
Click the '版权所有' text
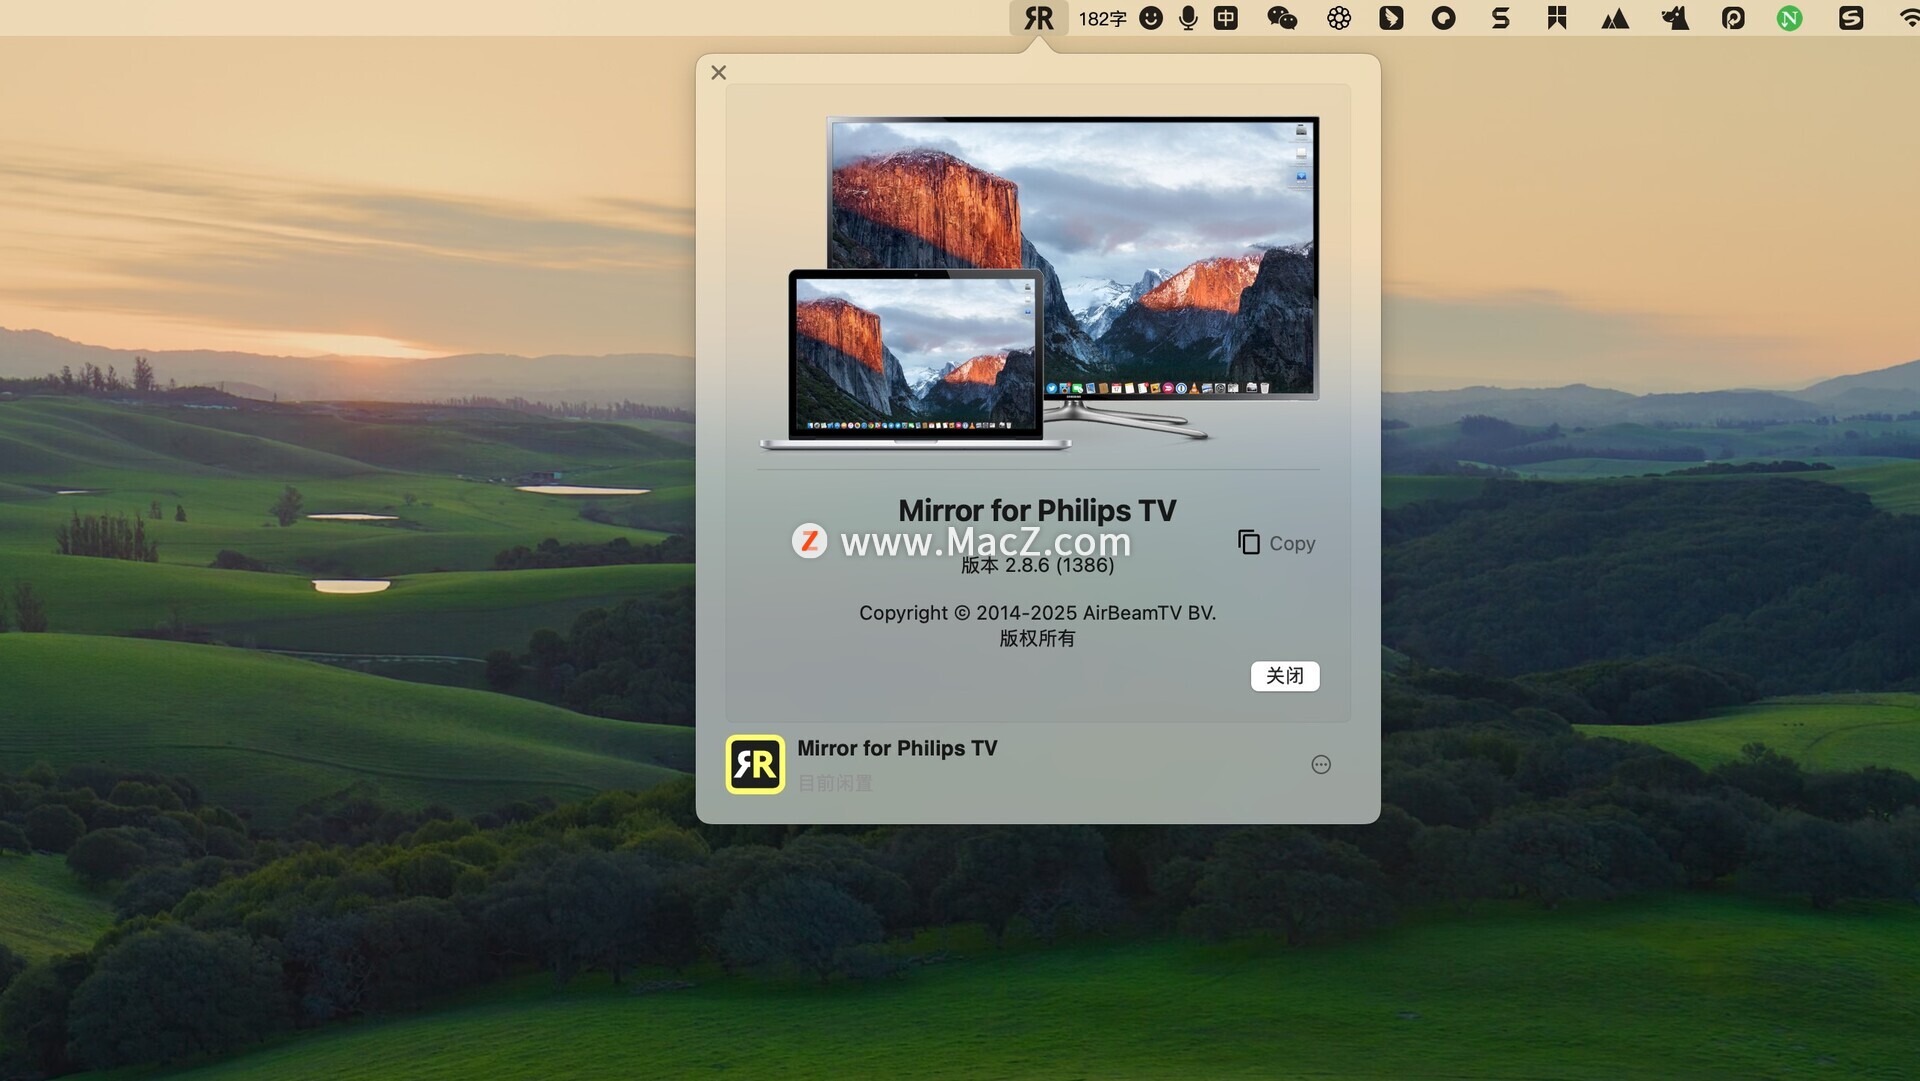[1037, 638]
